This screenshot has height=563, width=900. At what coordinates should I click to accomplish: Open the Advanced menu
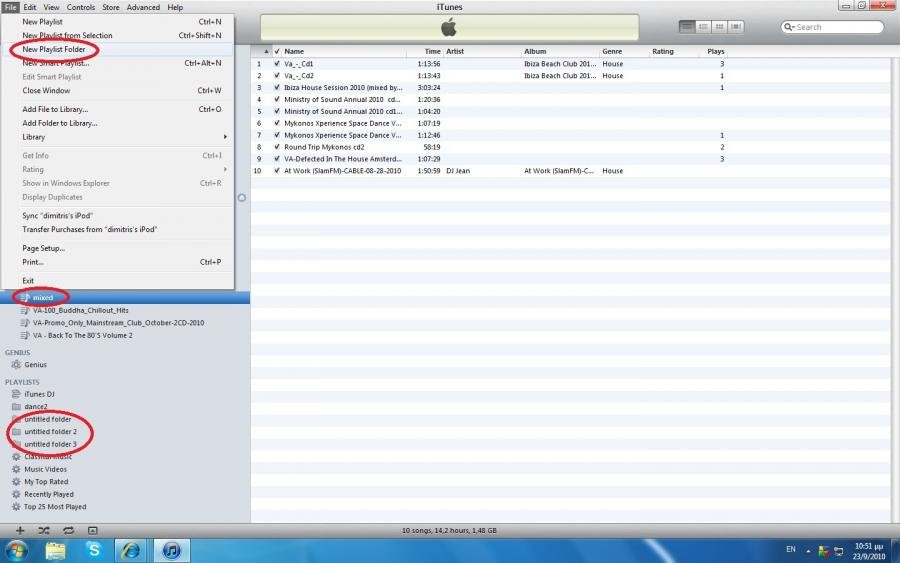(x=143, y=7)
